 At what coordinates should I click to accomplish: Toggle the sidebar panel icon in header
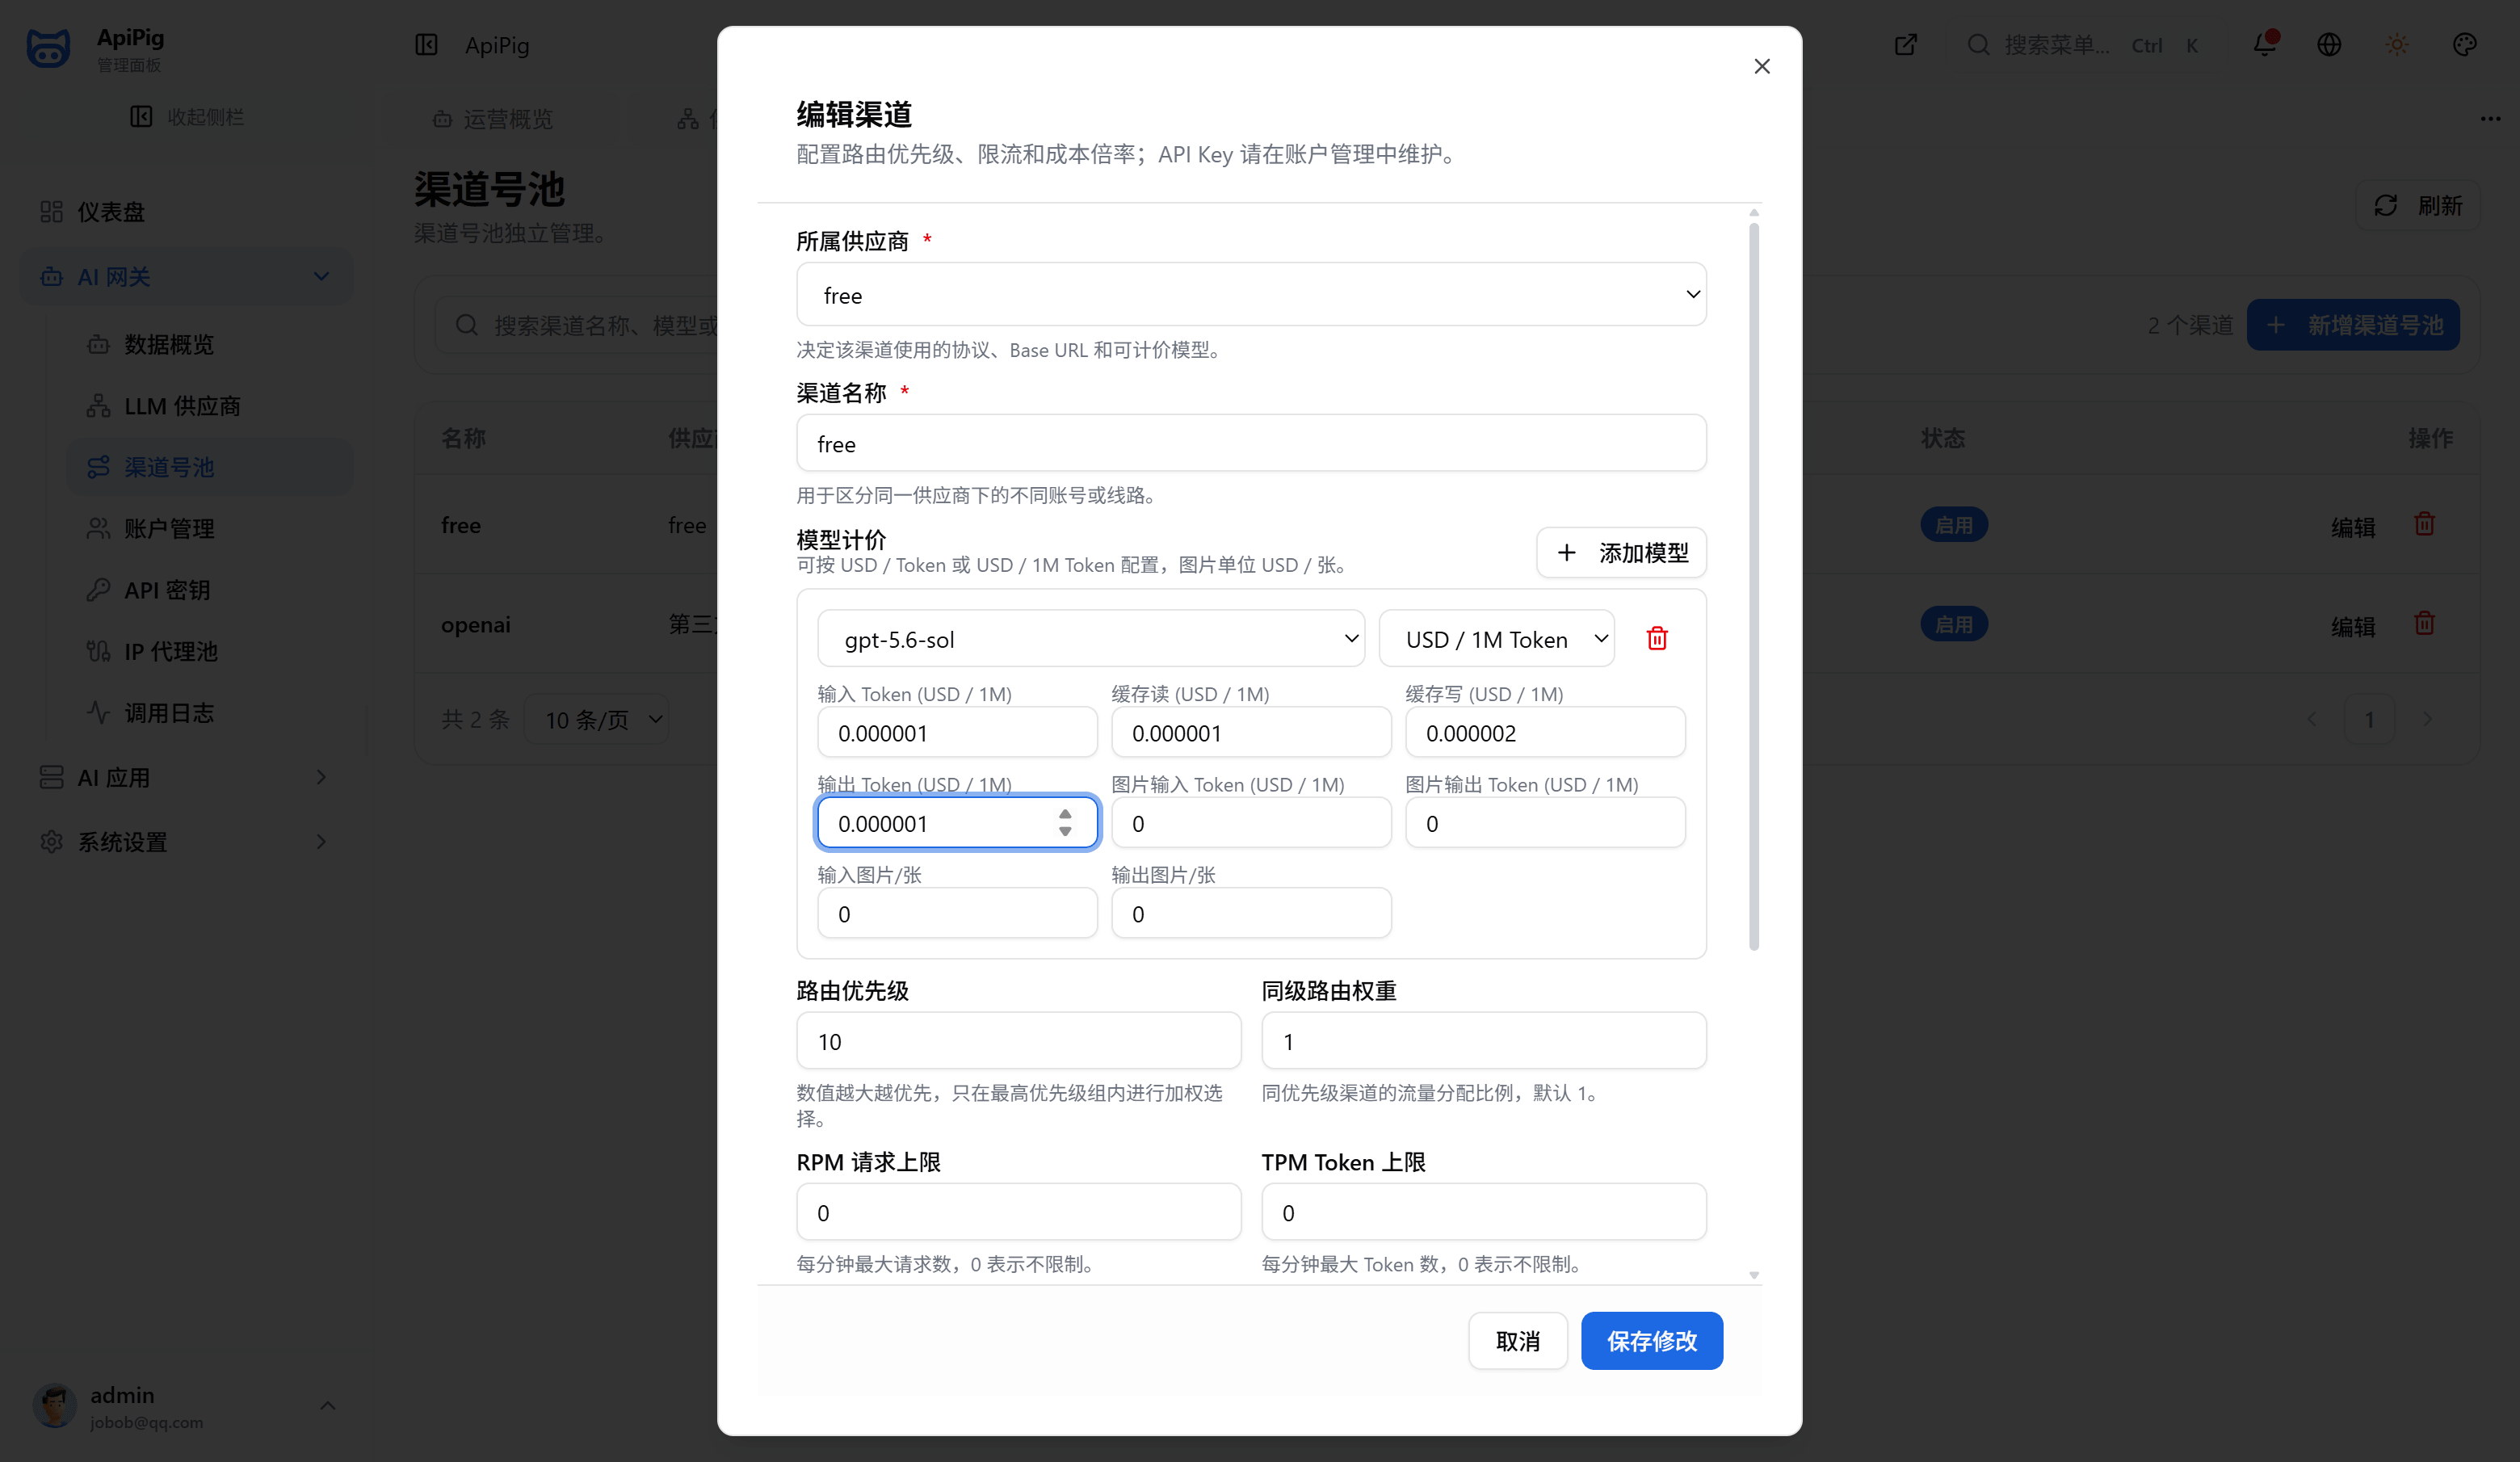coord(426,44)
